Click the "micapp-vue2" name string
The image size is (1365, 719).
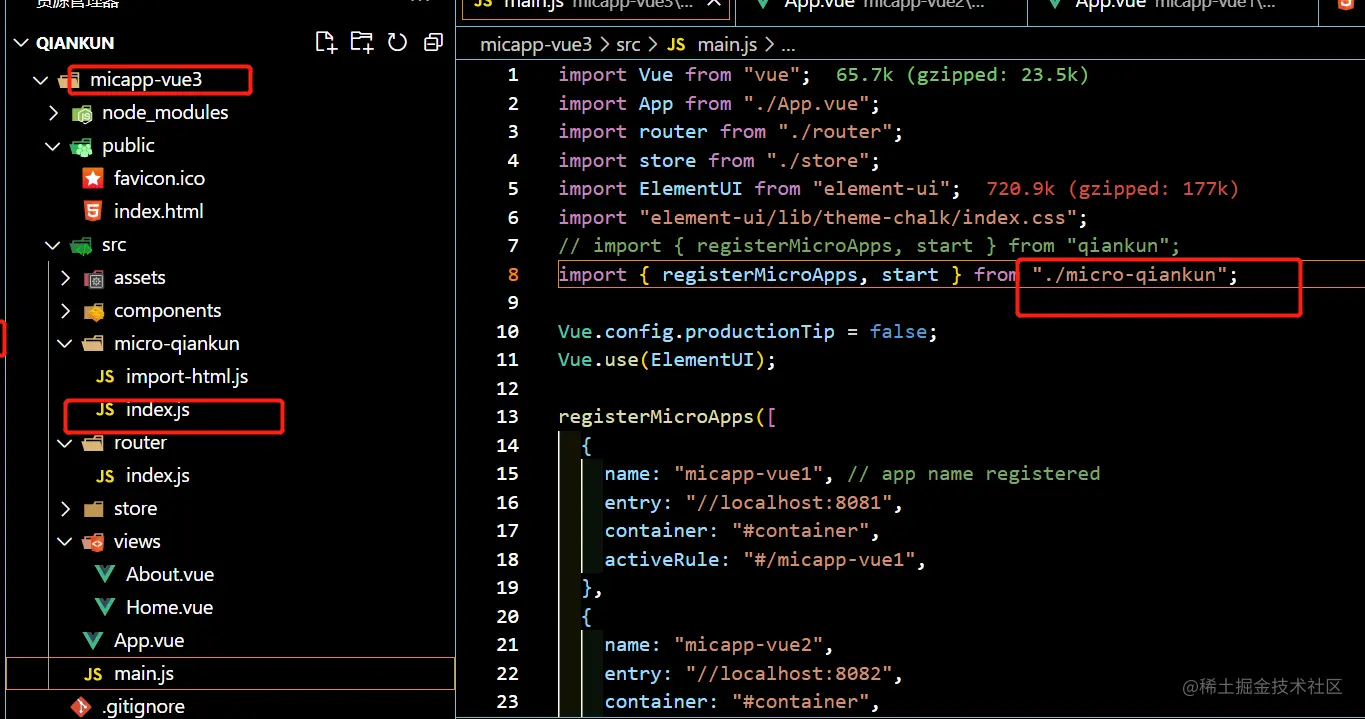pyautogui.click(x=747, y=645)
